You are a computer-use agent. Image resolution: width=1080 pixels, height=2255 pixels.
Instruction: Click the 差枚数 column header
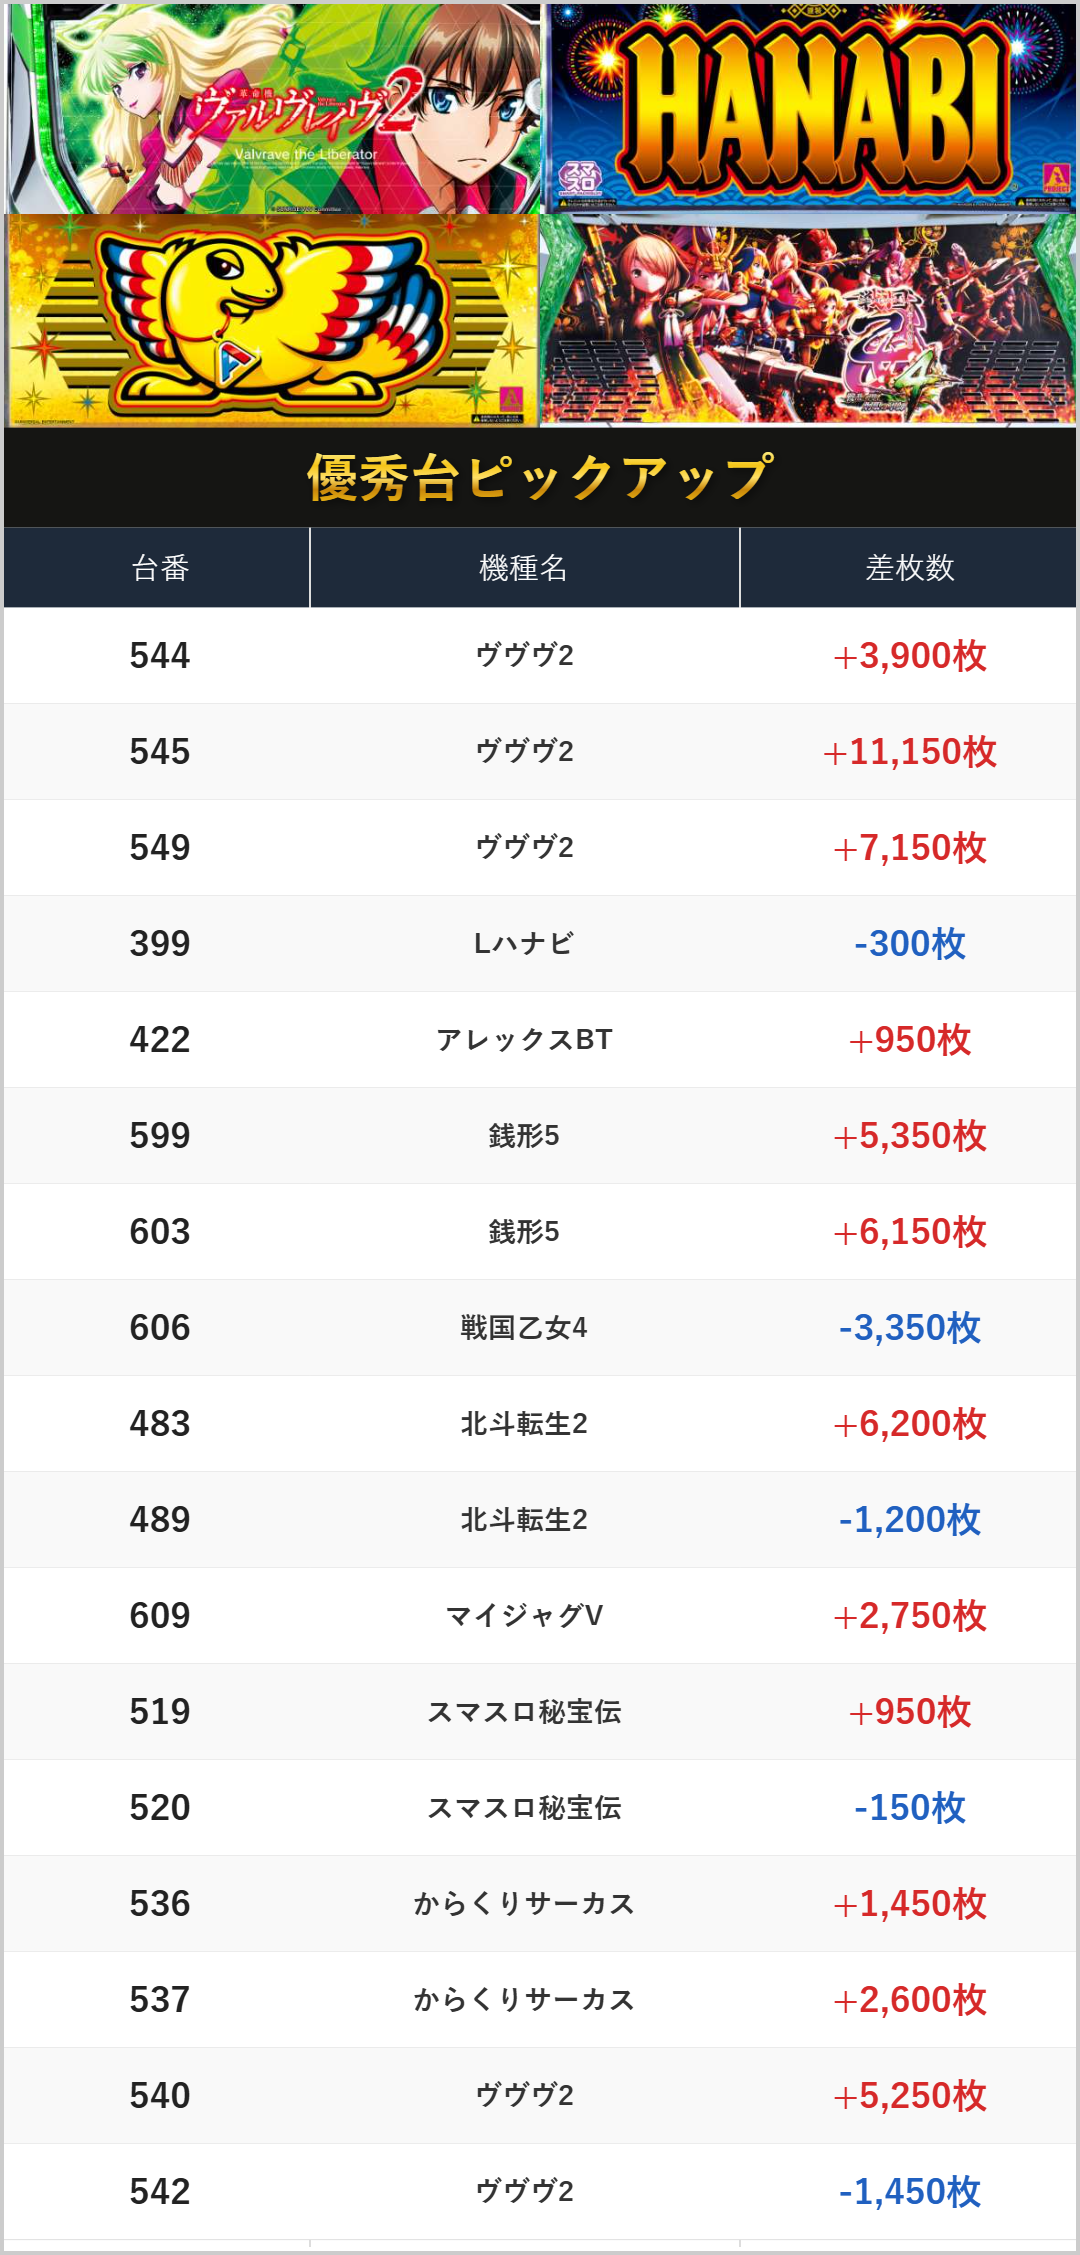[909, 568]
